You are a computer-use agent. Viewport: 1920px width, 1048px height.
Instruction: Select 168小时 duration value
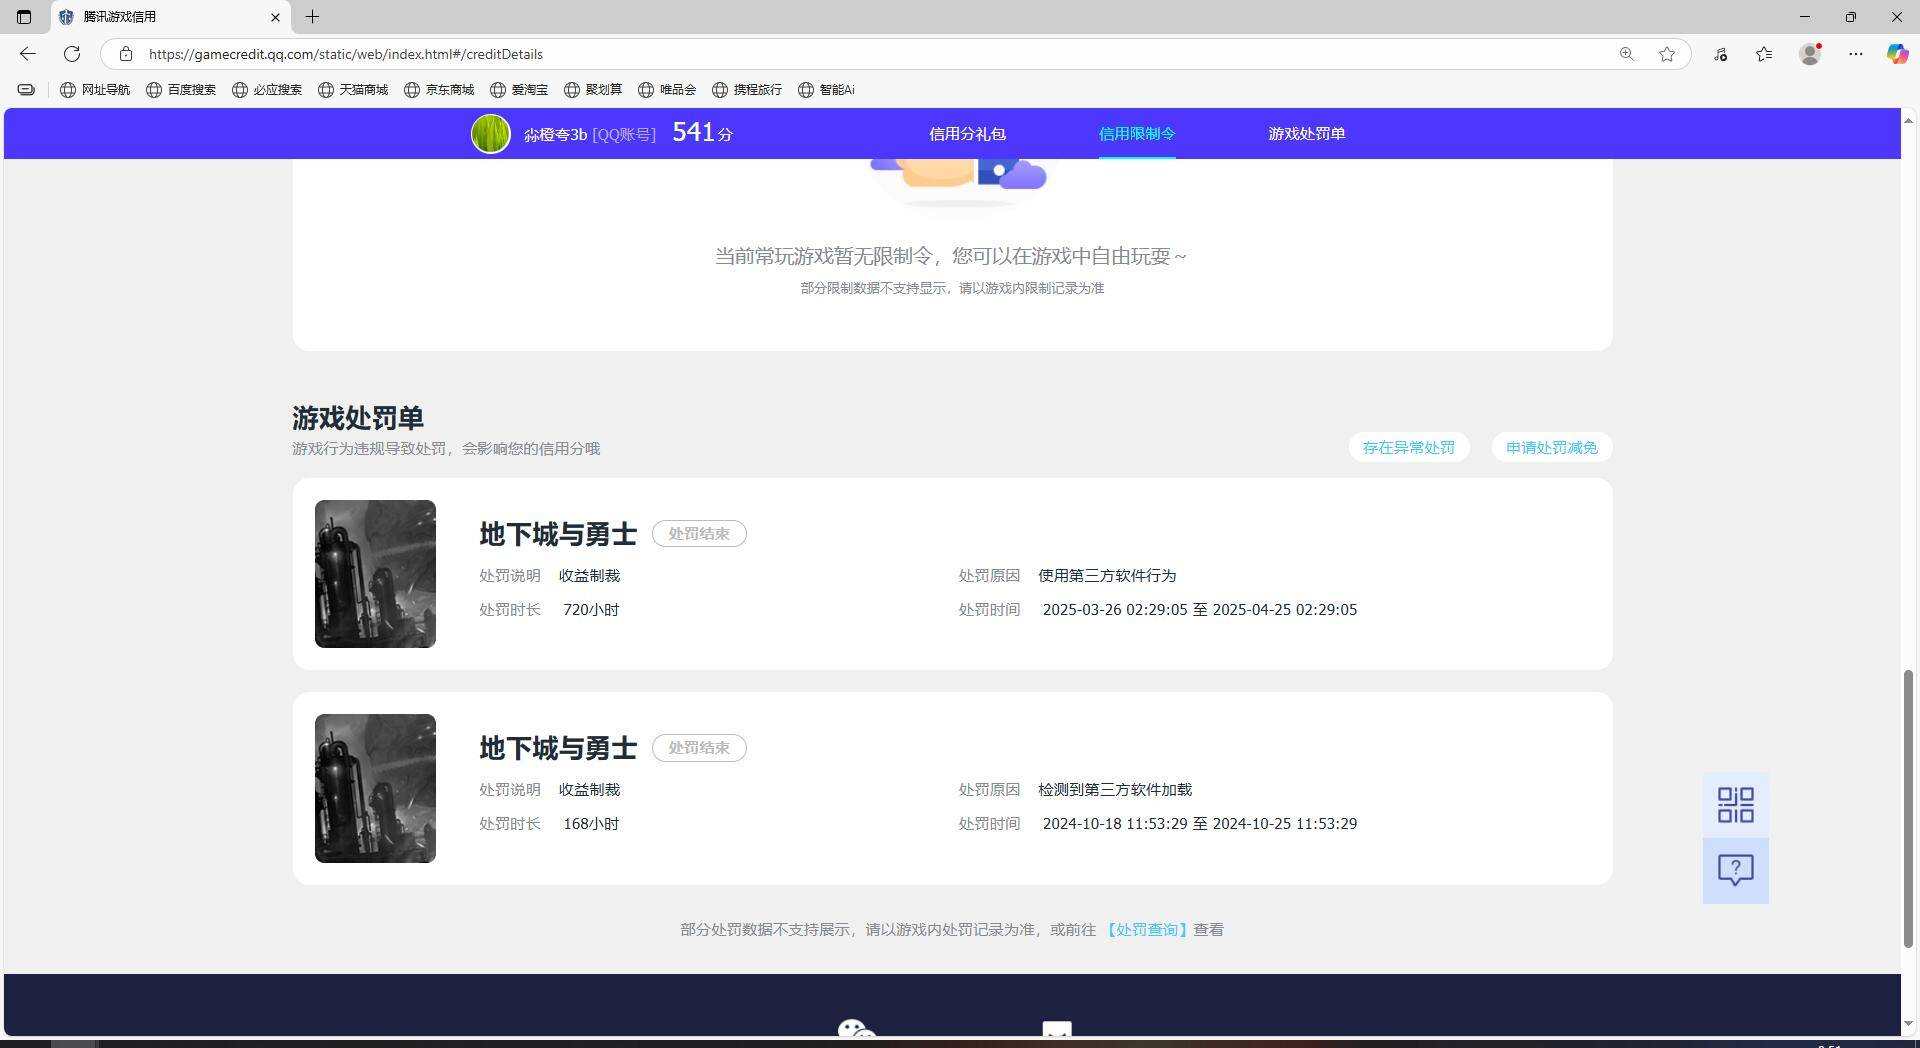[x=591, y=824]
